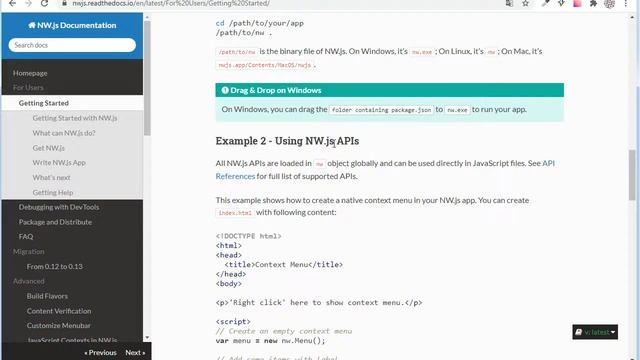Open the FAQ sidebar entry
The image size is (640, 360).
pyautogui.click(x=26, y=237)
